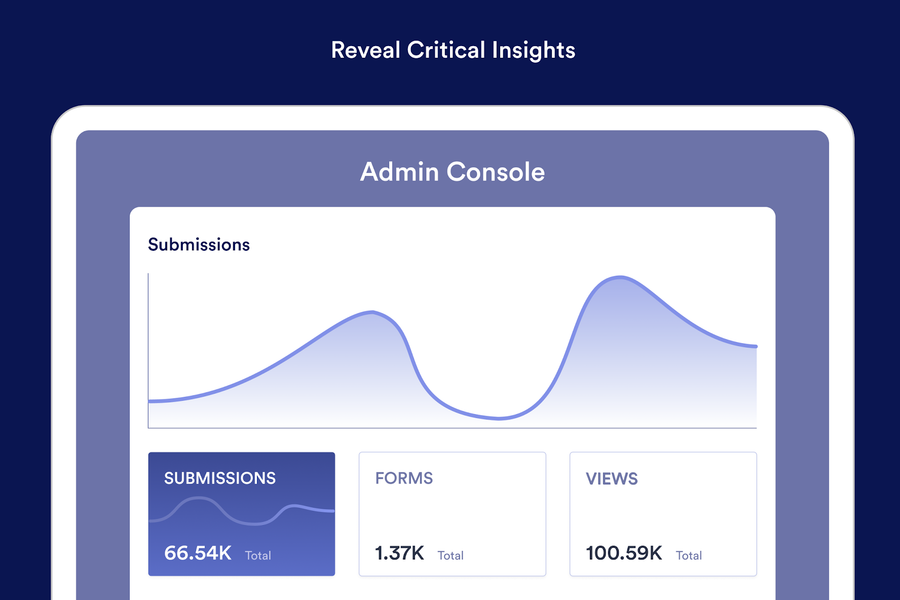Viewport: 900px width, 600px height.
Task: Click the 1.37K forms total
Action: (x=399, y=553)
